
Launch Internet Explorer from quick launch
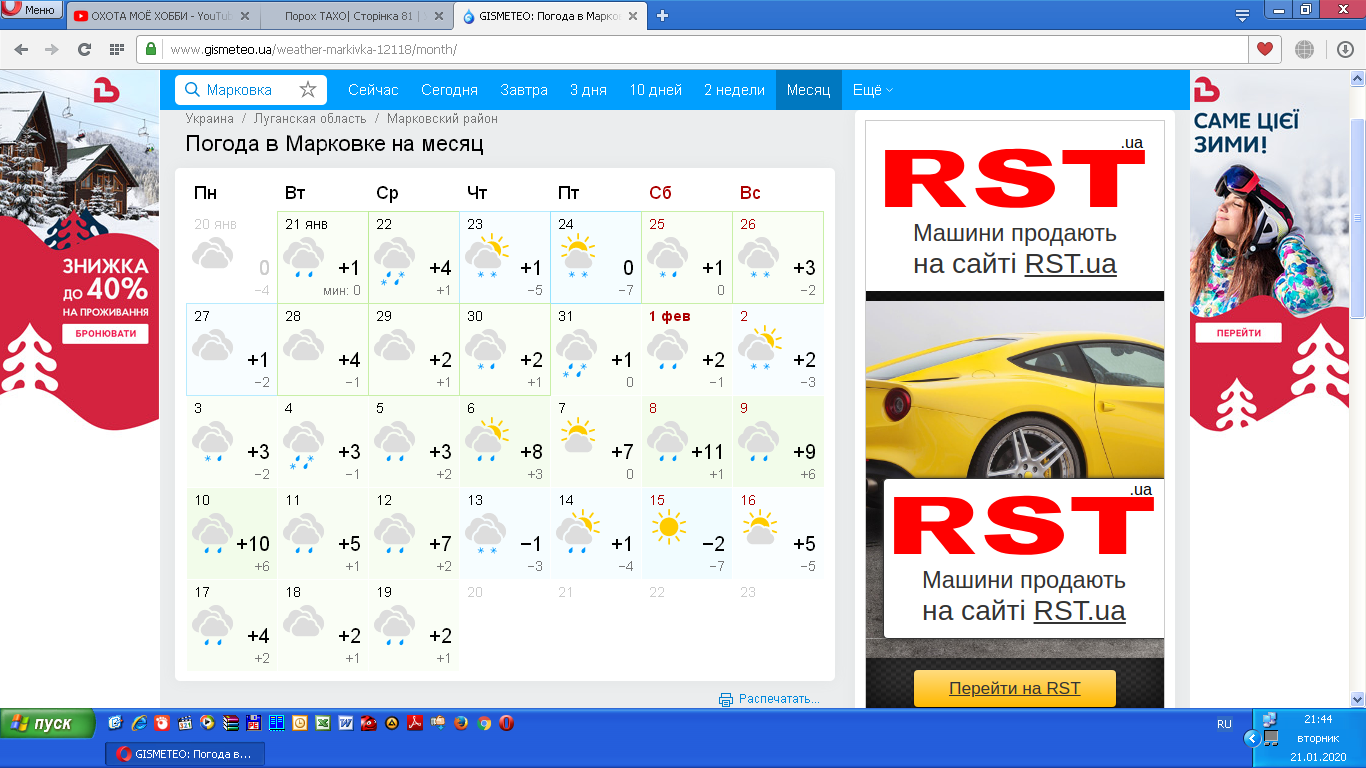pyautogui.click(x=139, y=723)
